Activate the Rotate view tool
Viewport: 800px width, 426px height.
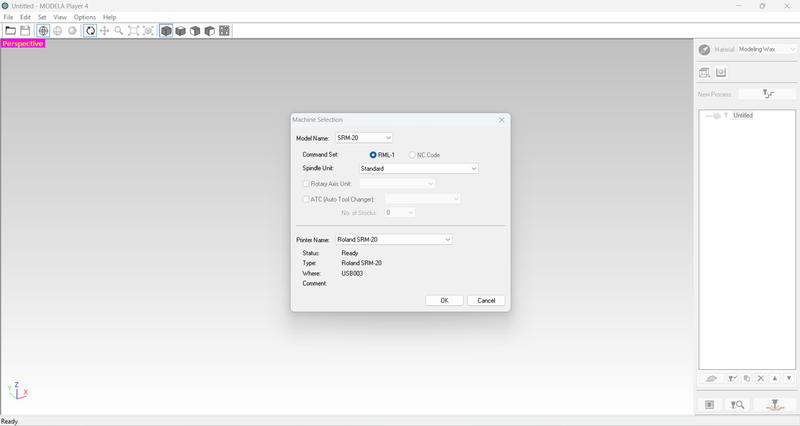[x=90, y=31]
